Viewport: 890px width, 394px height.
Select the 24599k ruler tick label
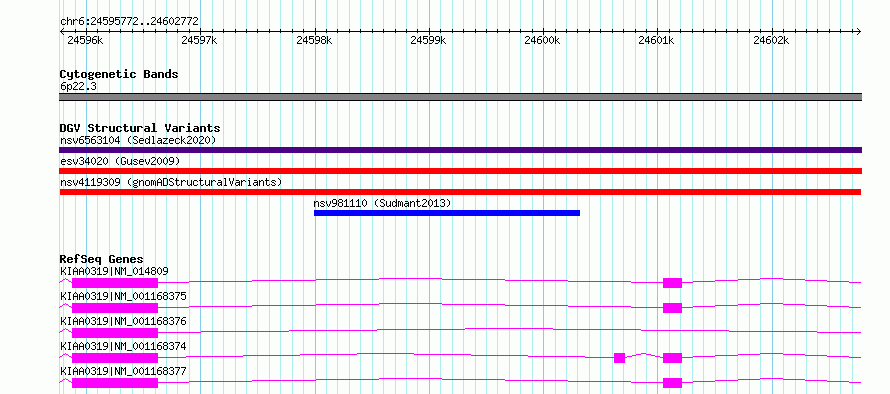[428, 40]
